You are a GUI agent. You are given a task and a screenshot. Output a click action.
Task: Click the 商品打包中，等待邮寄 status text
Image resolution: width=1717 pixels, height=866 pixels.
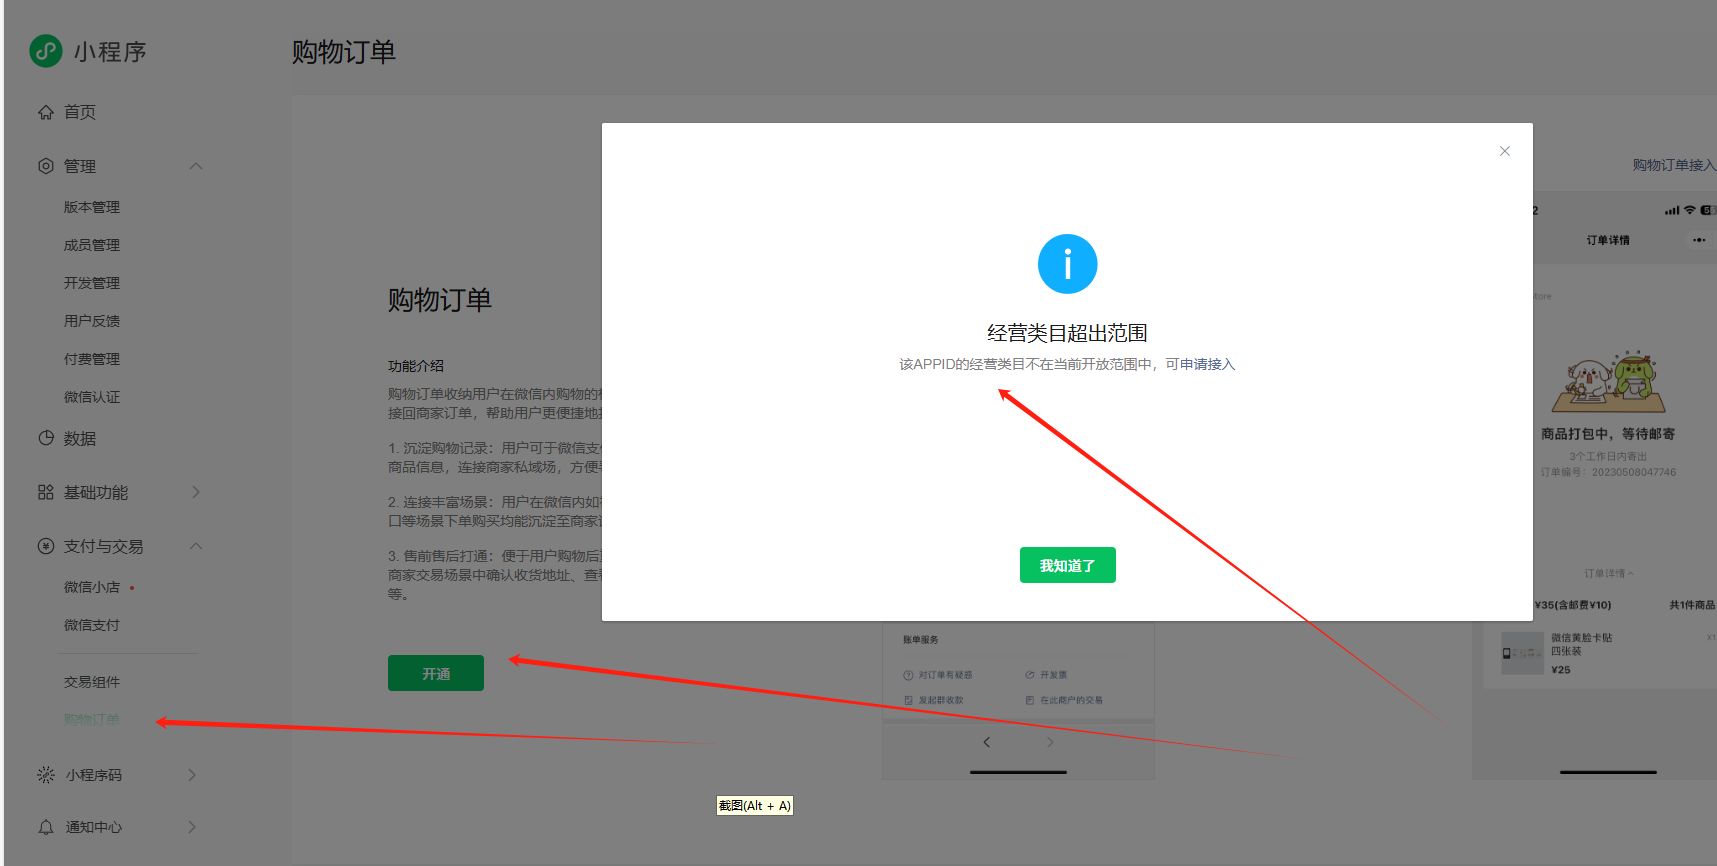point(1608,434)
